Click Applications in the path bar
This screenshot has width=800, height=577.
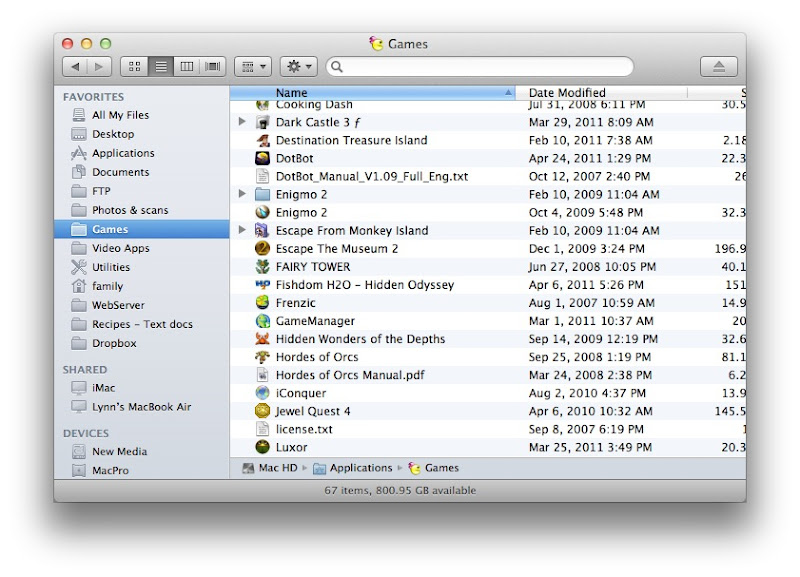pos(361,468)
